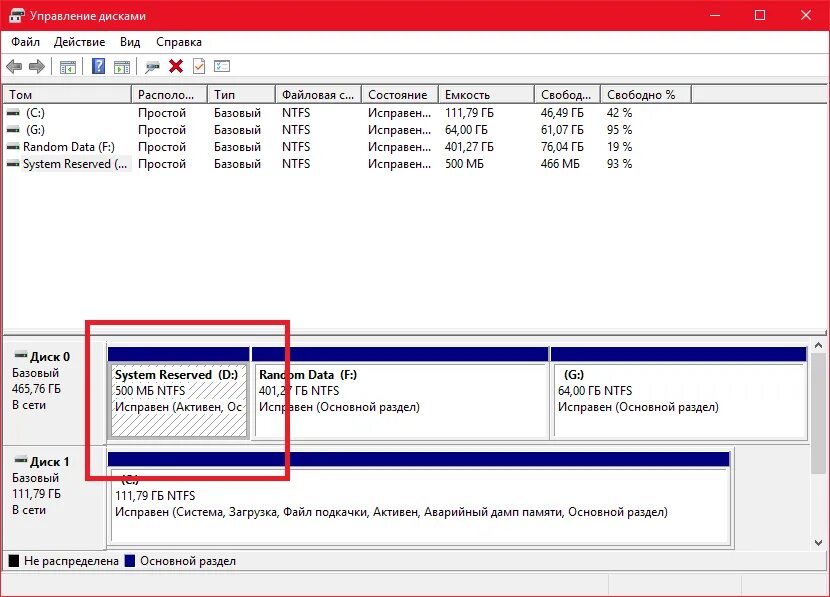Open the Справка menu
This screenshot has width=830, height=597.
179,42
